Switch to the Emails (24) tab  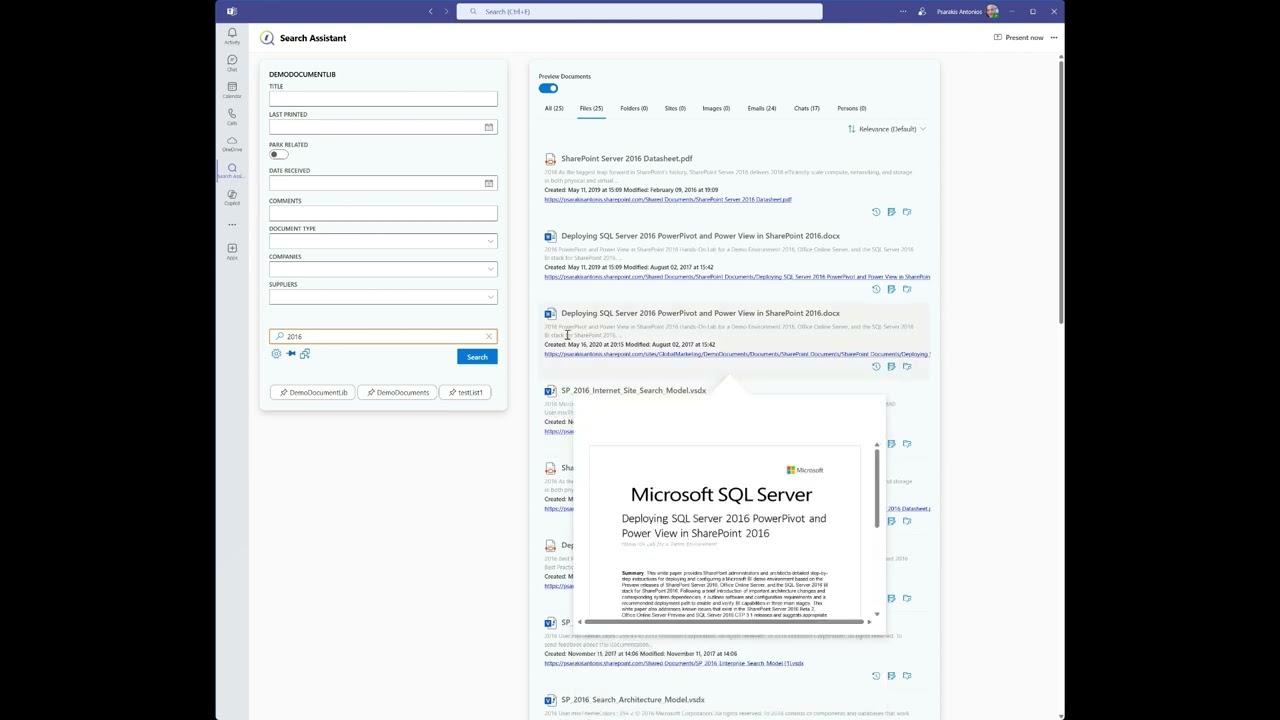[x=762, y=108]
